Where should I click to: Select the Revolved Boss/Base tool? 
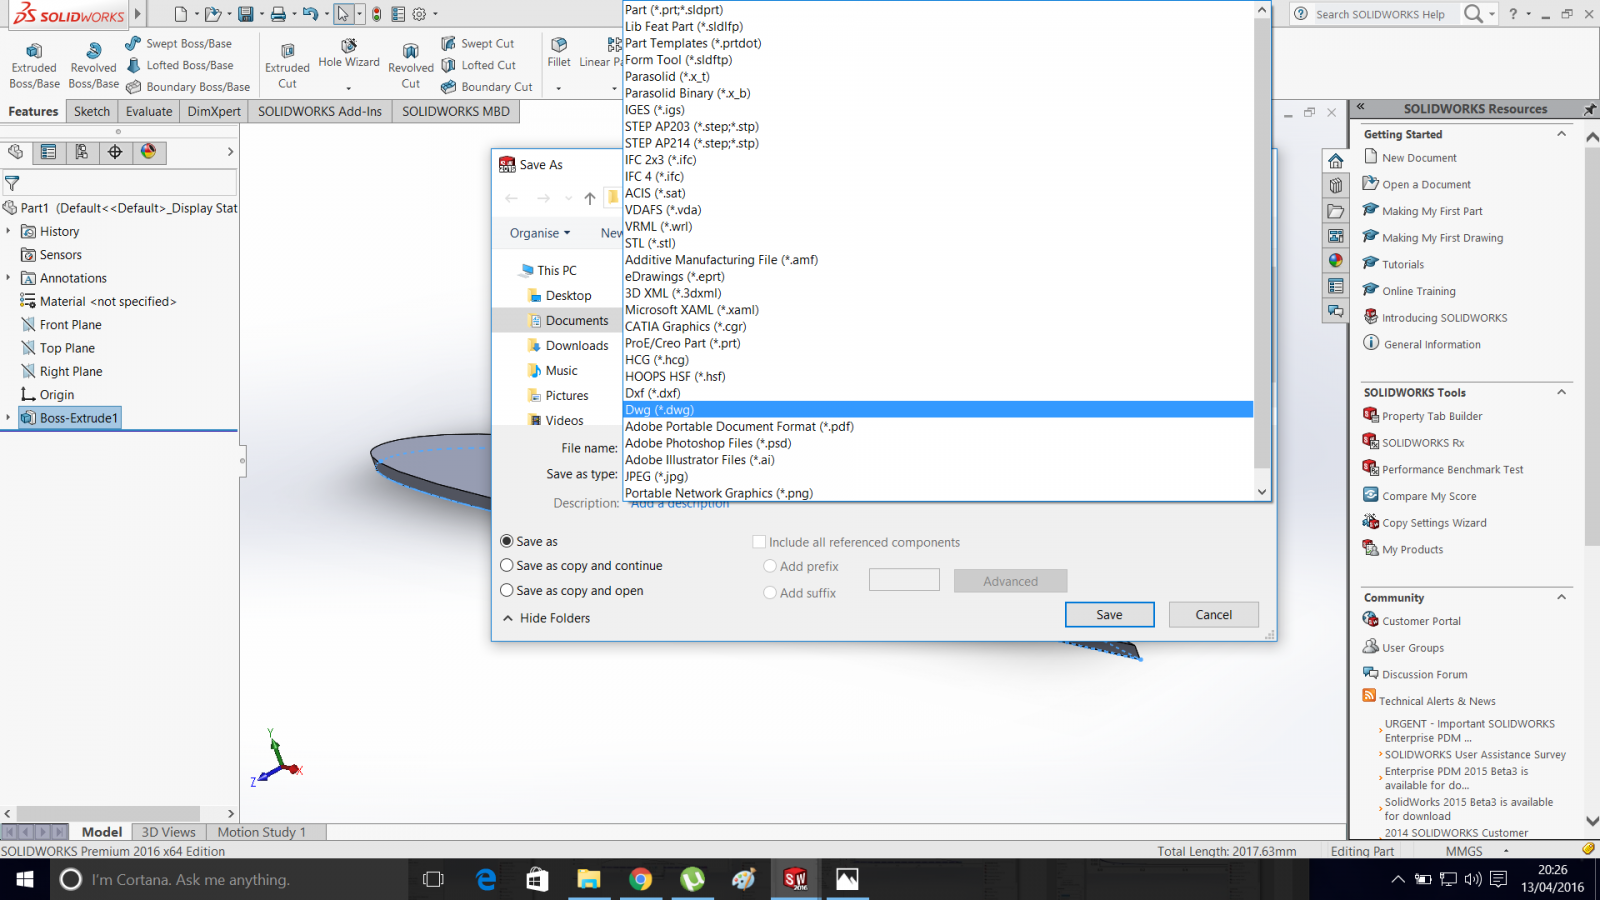coord(93,66)
